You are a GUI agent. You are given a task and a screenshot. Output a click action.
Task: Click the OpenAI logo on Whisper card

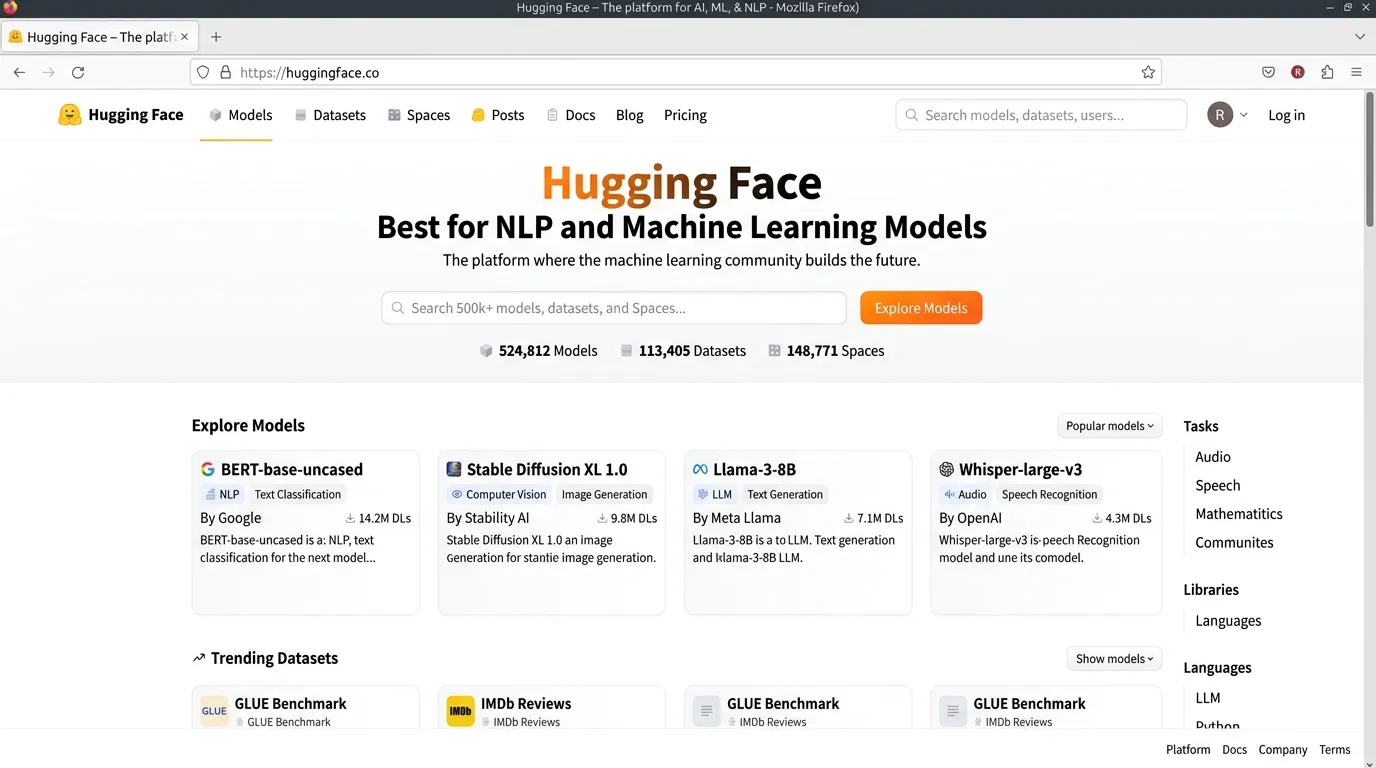(946, 469)
